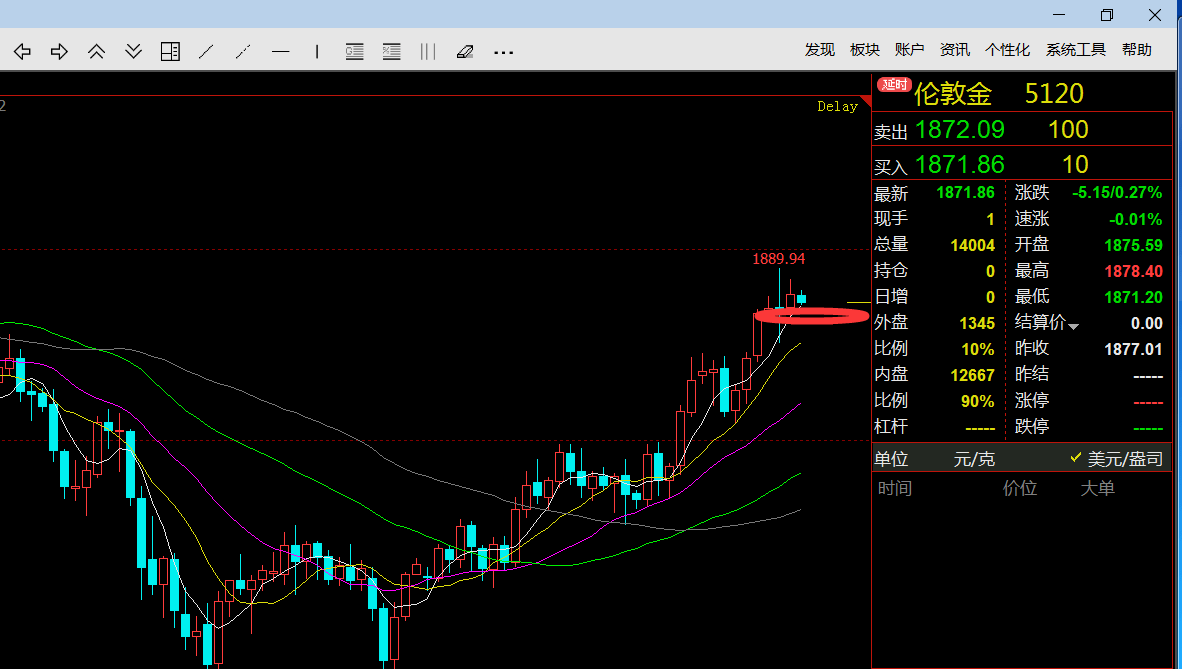This screenshot has width=1182, height=669.
Task: Select the vertical line drawing tool
Action: 317,51
